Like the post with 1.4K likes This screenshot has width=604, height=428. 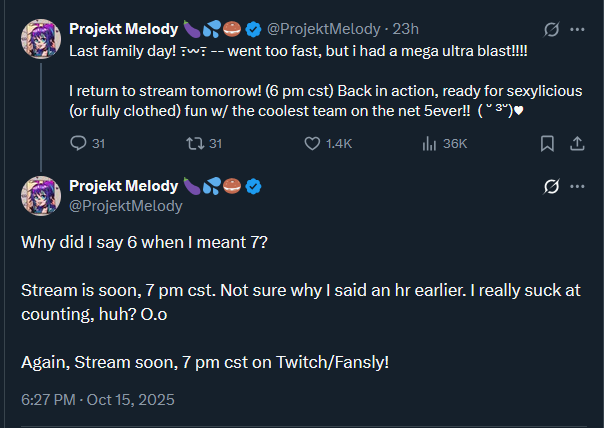click(x=312, y=144)
